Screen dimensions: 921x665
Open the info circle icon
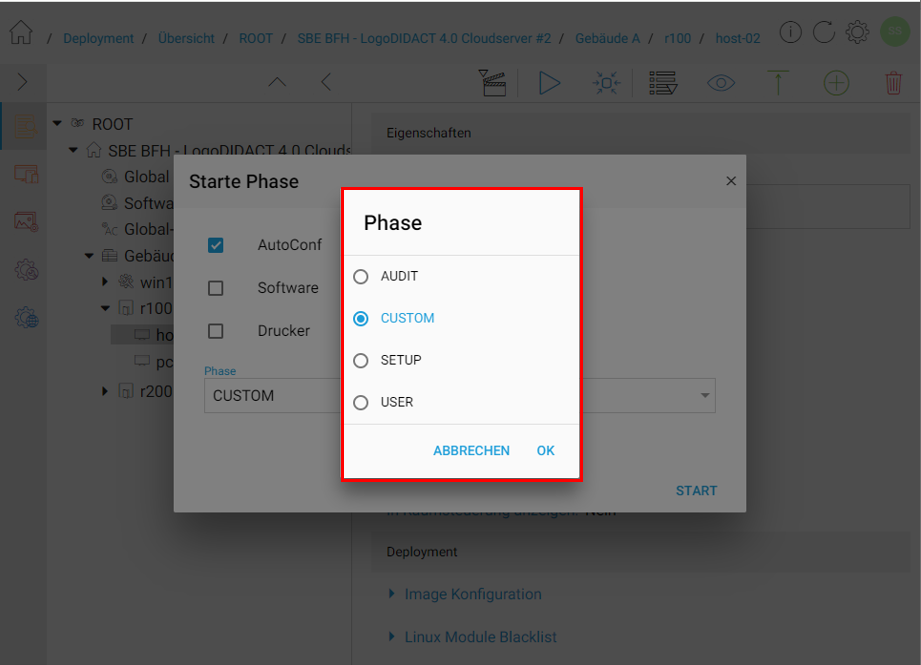(x=790, y=32)
